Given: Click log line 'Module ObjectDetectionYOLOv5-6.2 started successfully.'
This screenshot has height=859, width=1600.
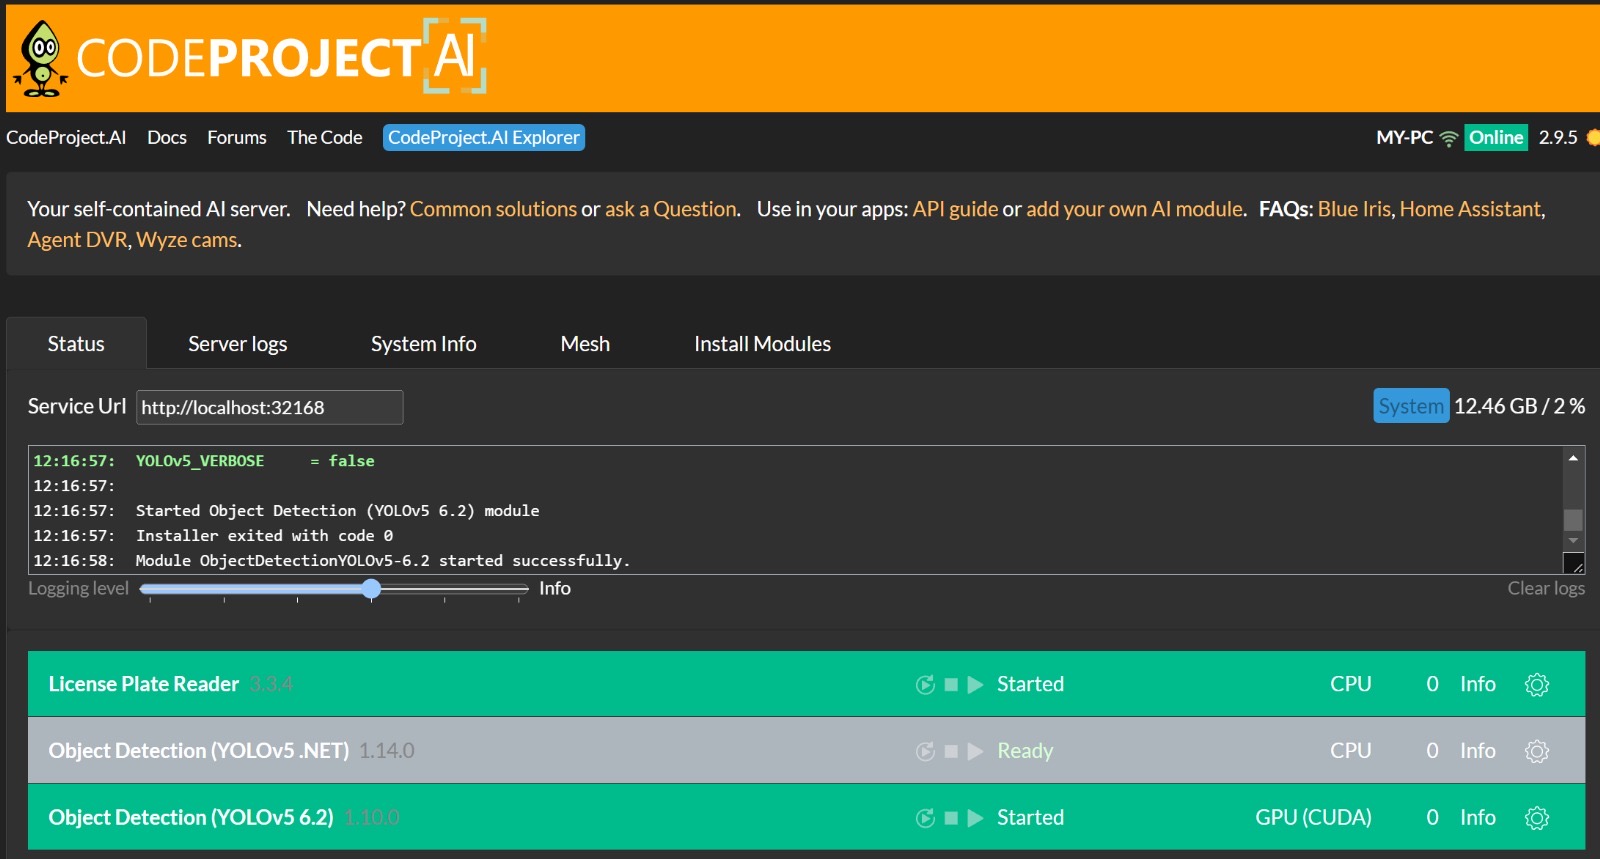Looking at the screenshot, I should coord(383,561).
